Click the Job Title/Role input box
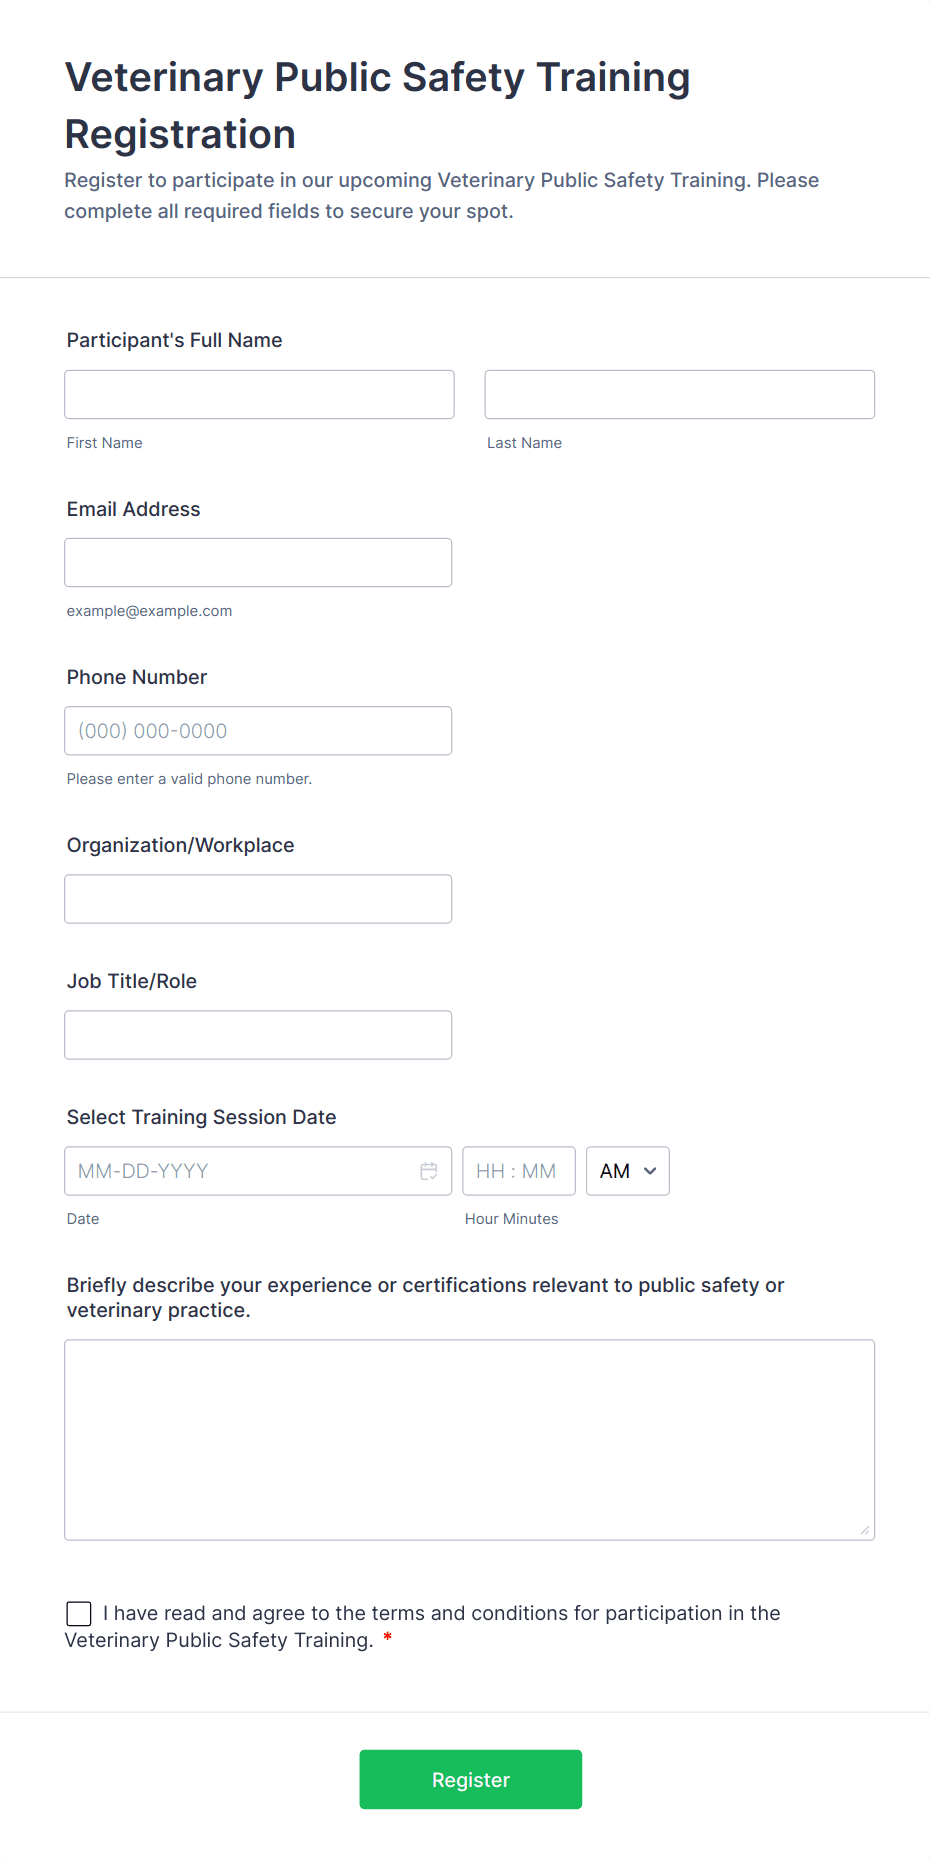This screenshot has height=1859, width=930. 258,1035
